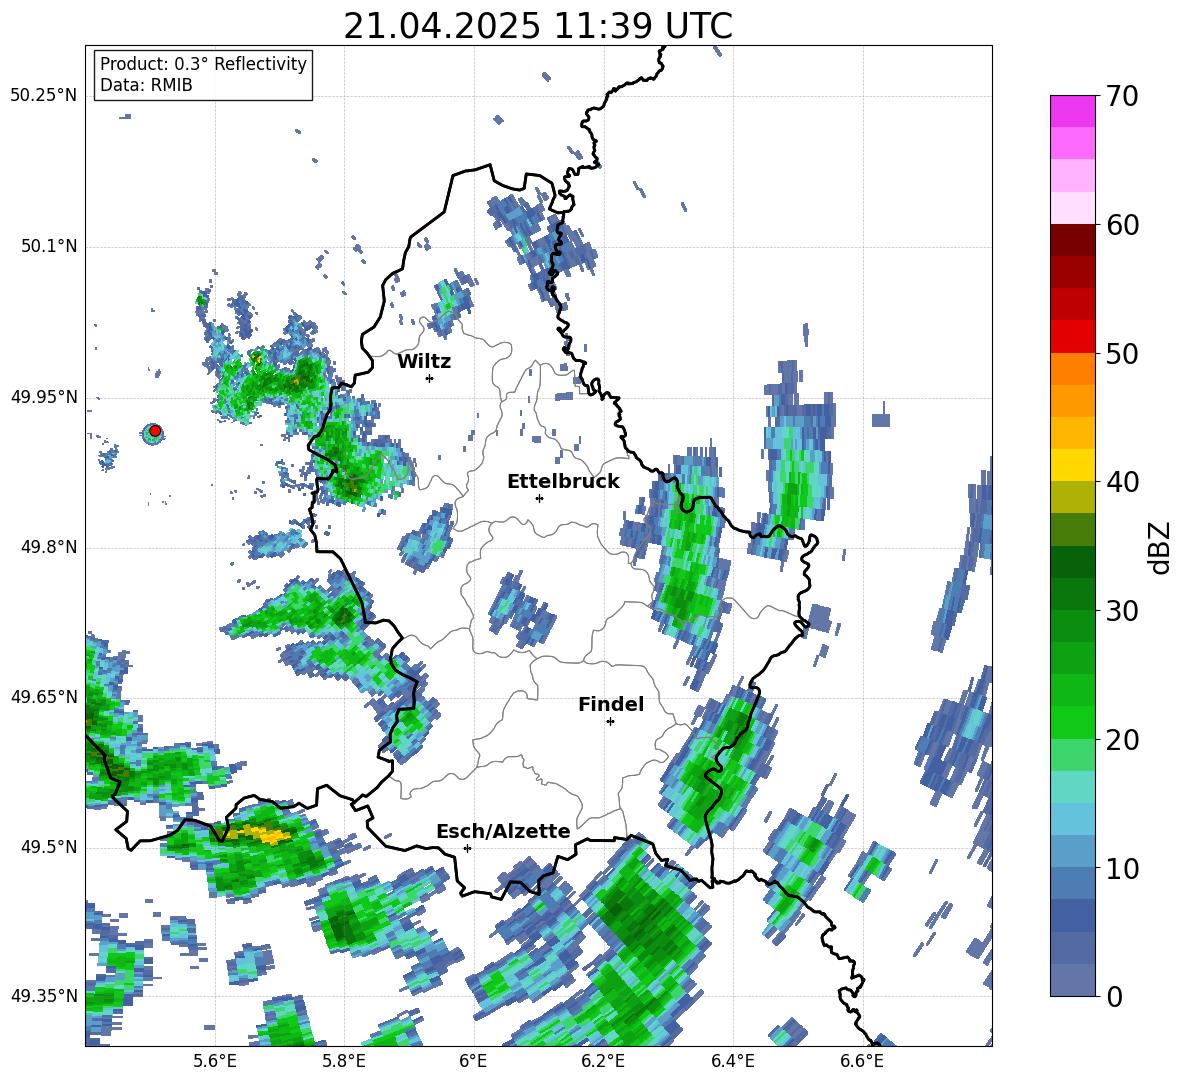Click the colorbar value 50

click(1122, 353)
